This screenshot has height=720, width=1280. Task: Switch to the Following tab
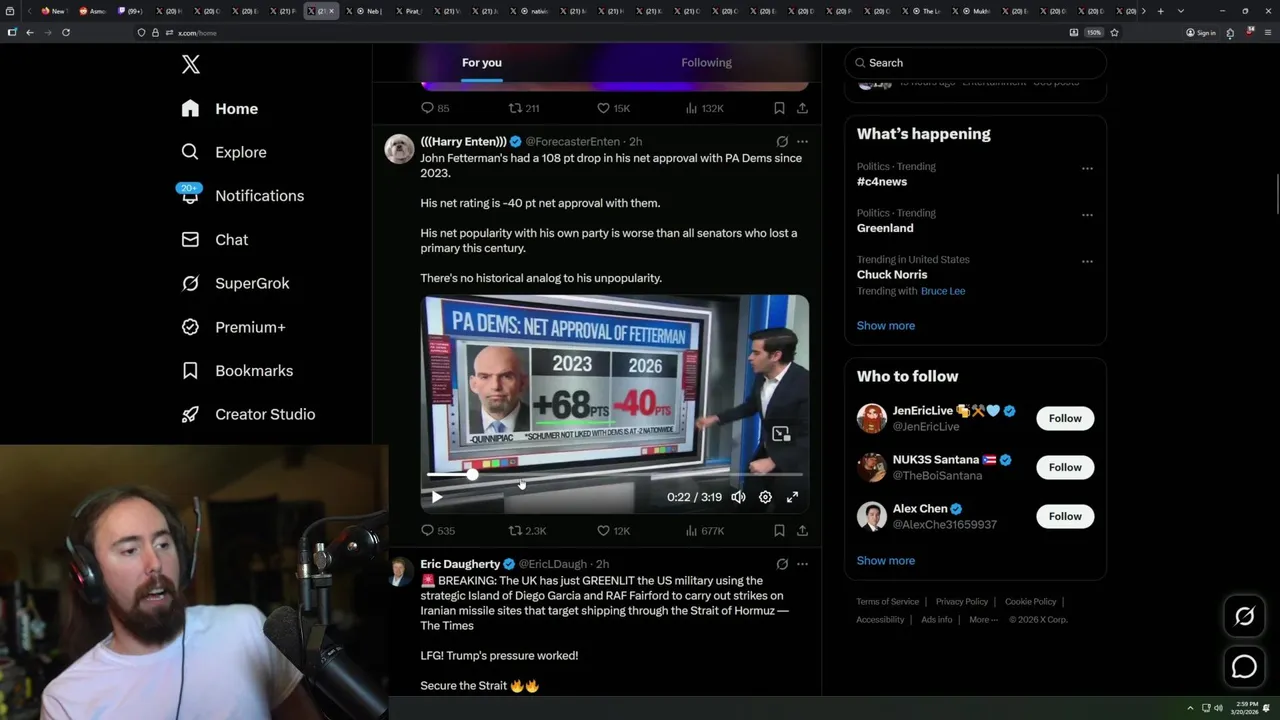706,63
